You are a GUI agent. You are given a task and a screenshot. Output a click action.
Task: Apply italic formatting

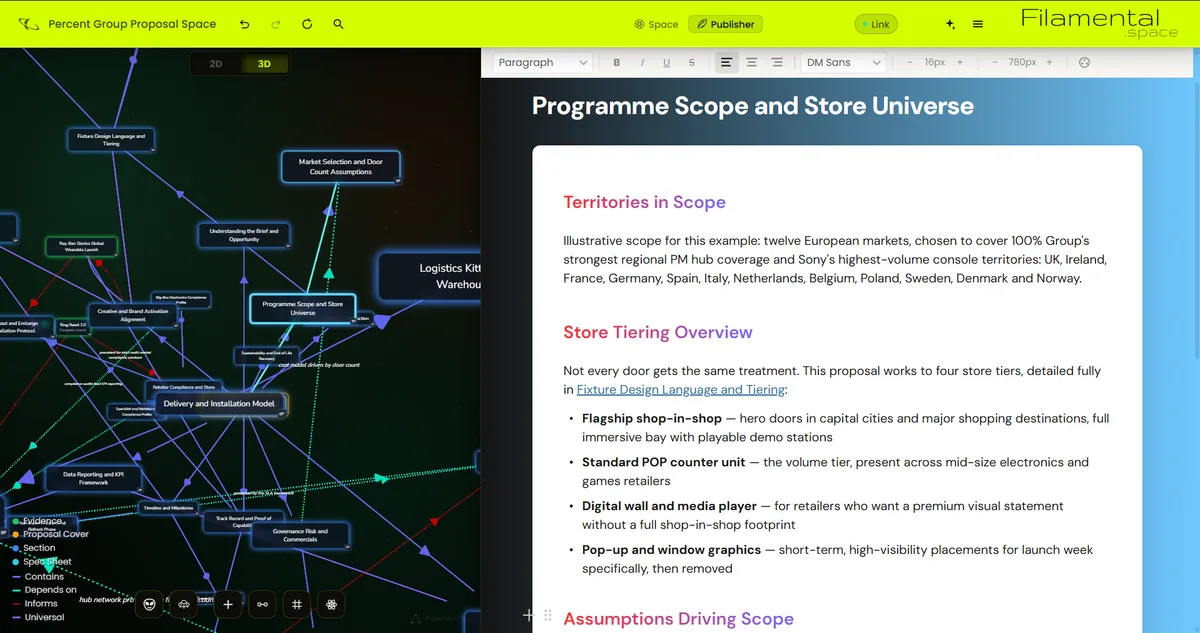pos(642,62)
